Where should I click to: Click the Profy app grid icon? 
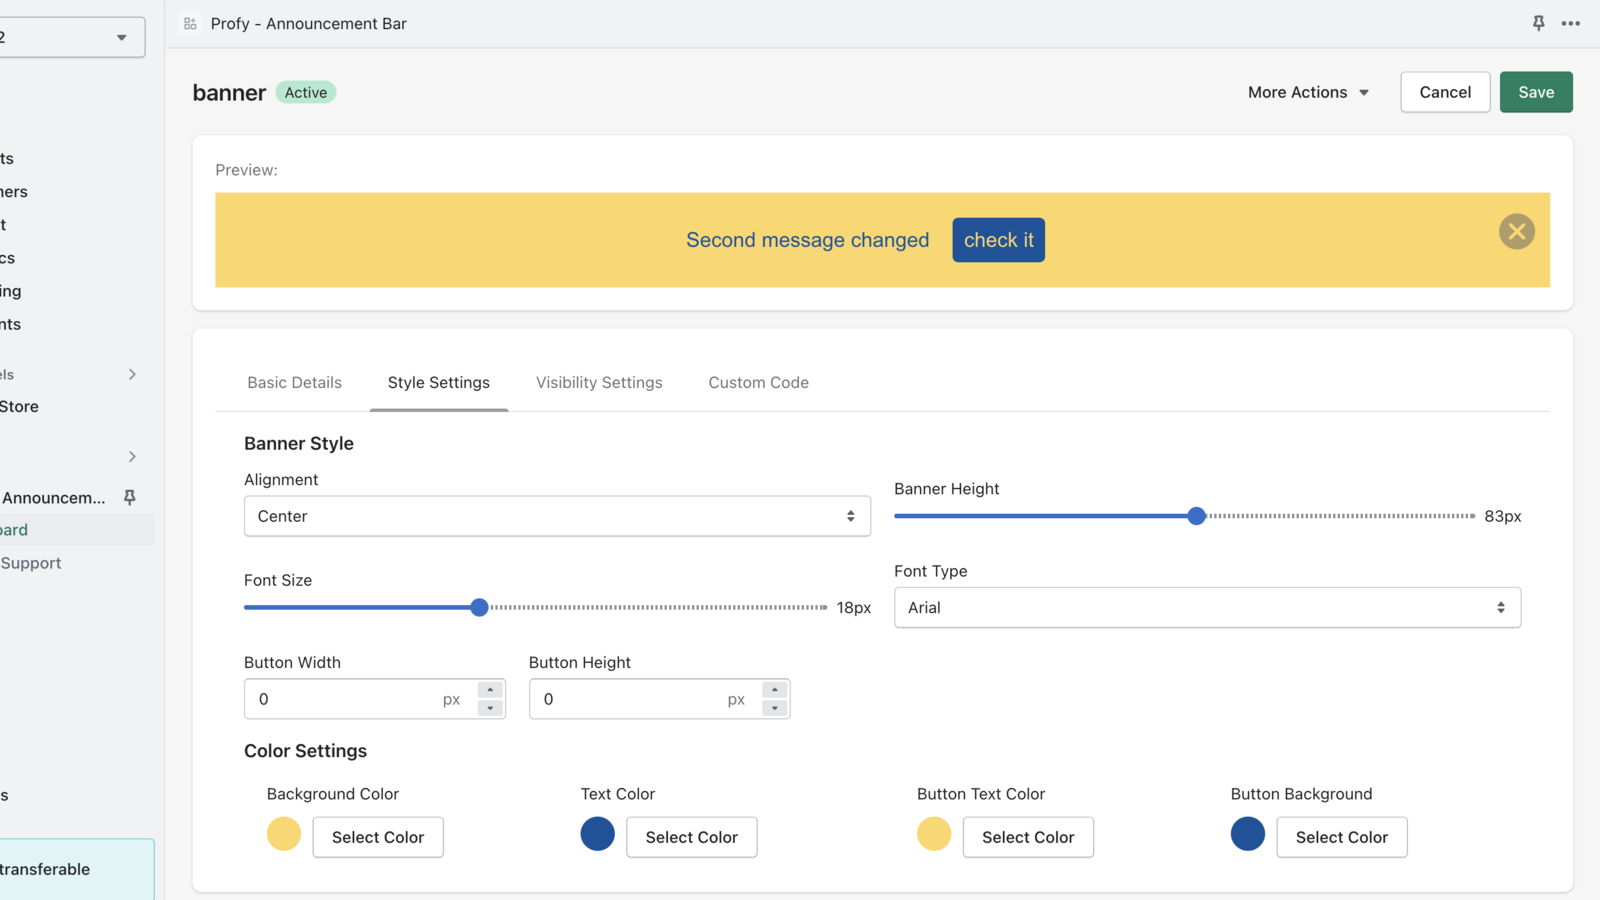pyautogui.click(x=190, y=23)
